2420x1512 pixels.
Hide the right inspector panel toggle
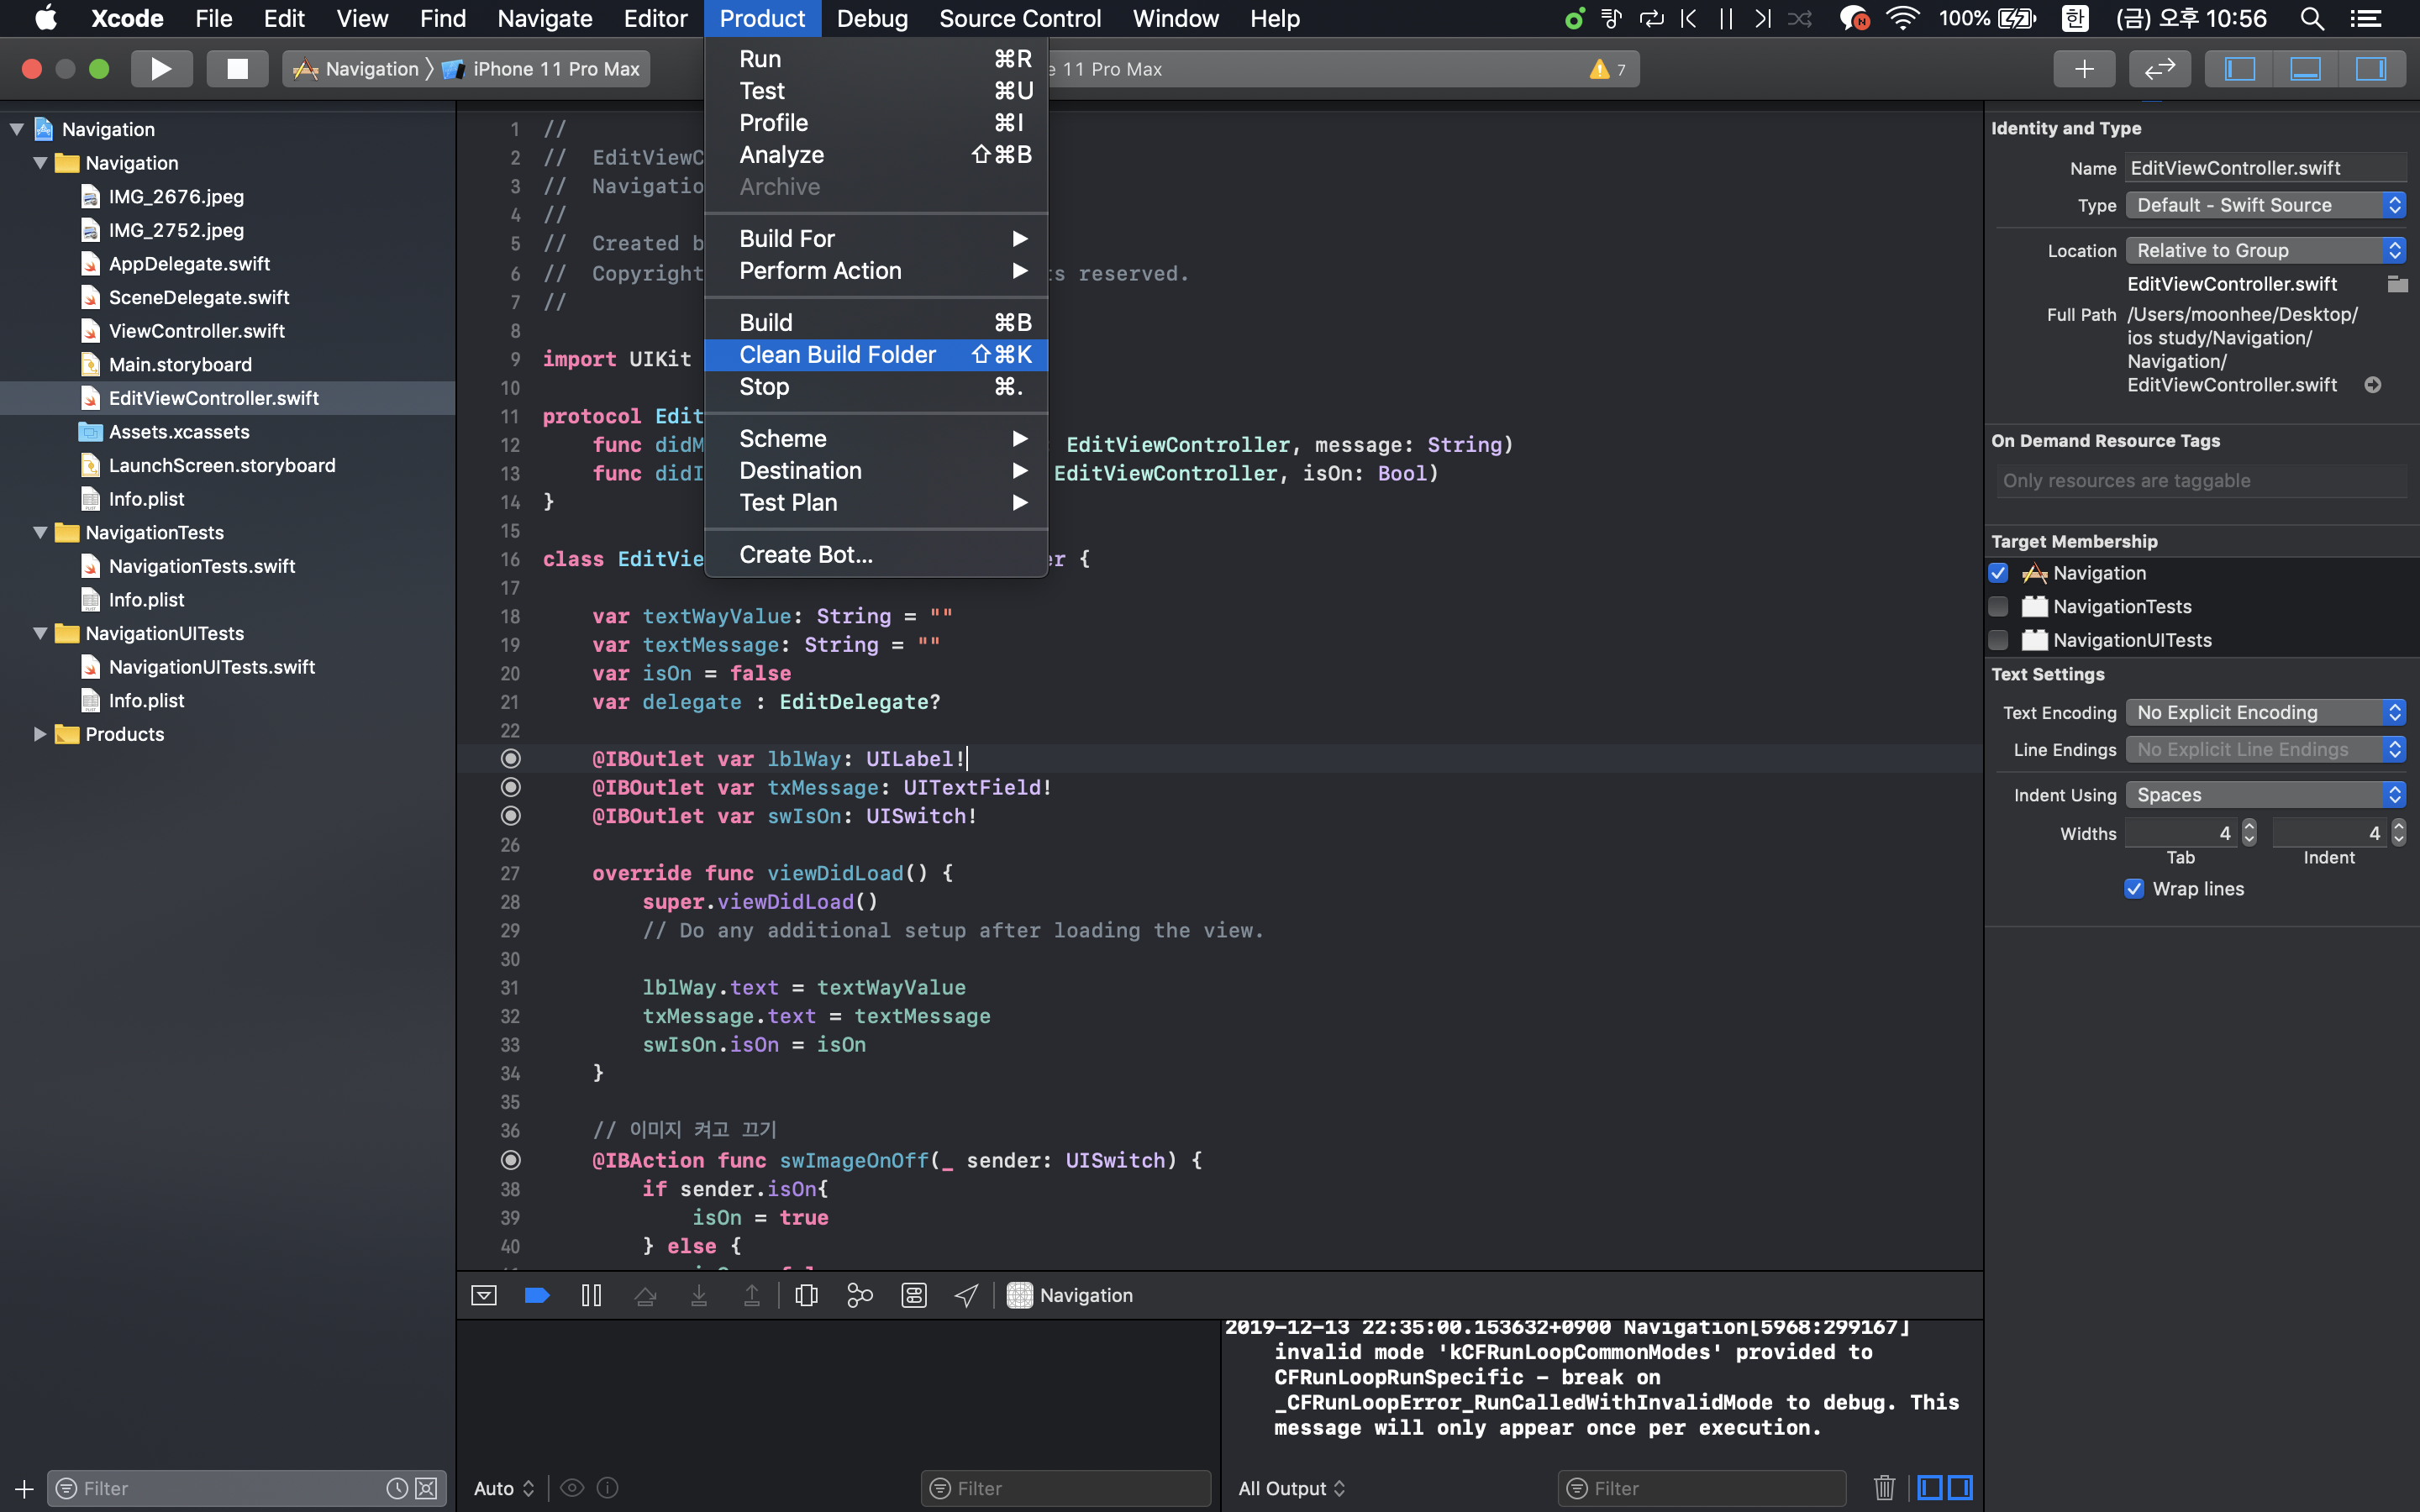pos(2370,69)
